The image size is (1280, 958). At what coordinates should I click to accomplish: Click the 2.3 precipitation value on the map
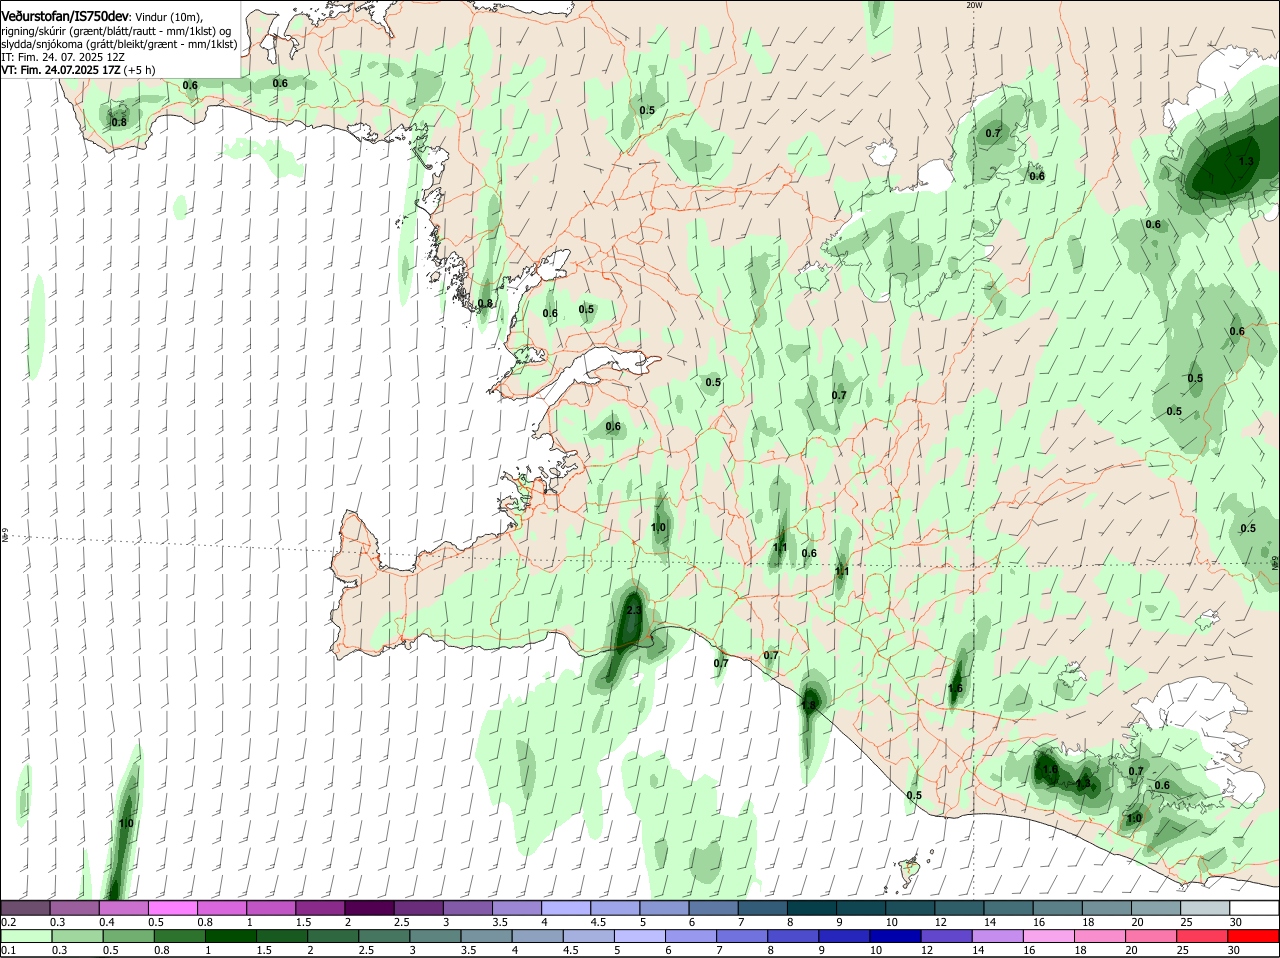pyautogui.click(x=633, y=610)
